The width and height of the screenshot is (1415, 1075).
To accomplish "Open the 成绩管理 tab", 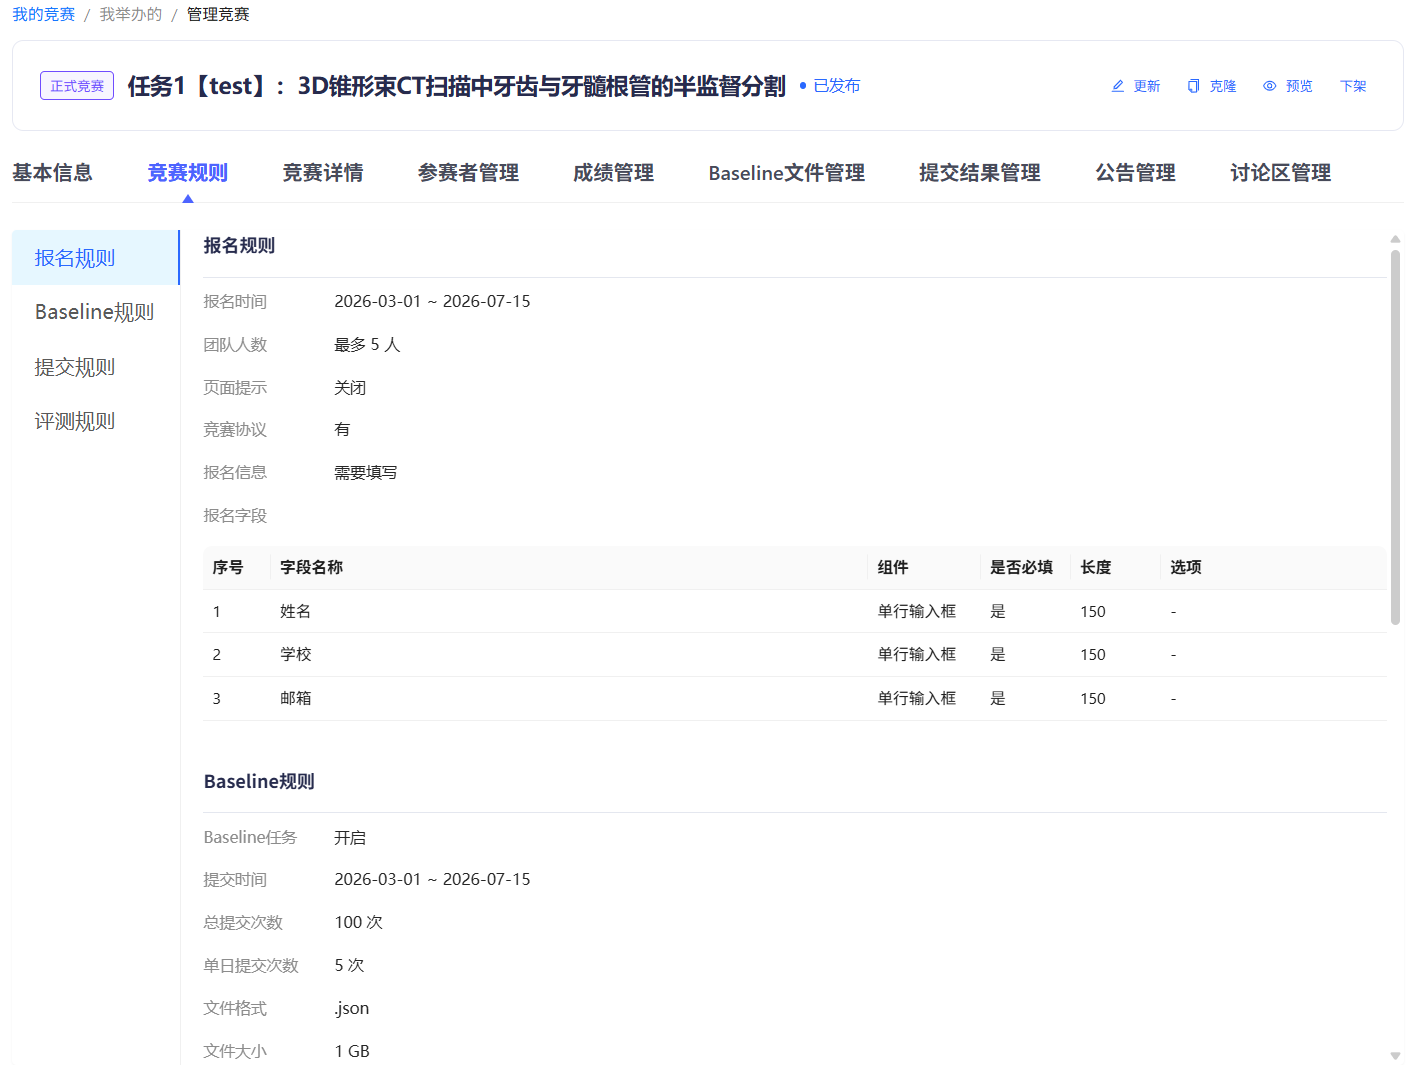I will (x=613, y=173).
